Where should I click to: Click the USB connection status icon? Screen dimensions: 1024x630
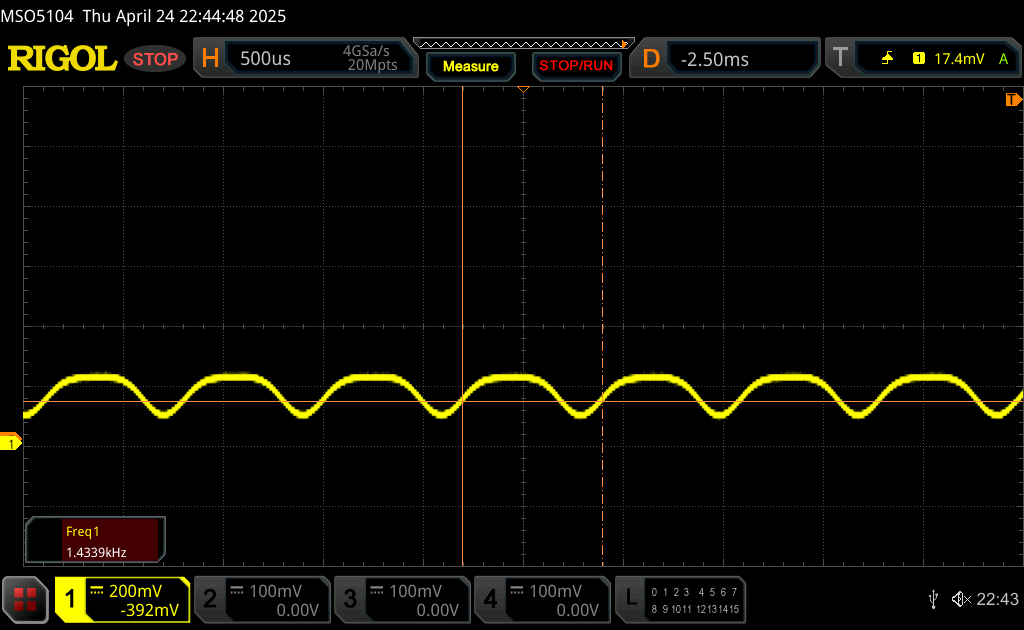[x=933, y=599]
